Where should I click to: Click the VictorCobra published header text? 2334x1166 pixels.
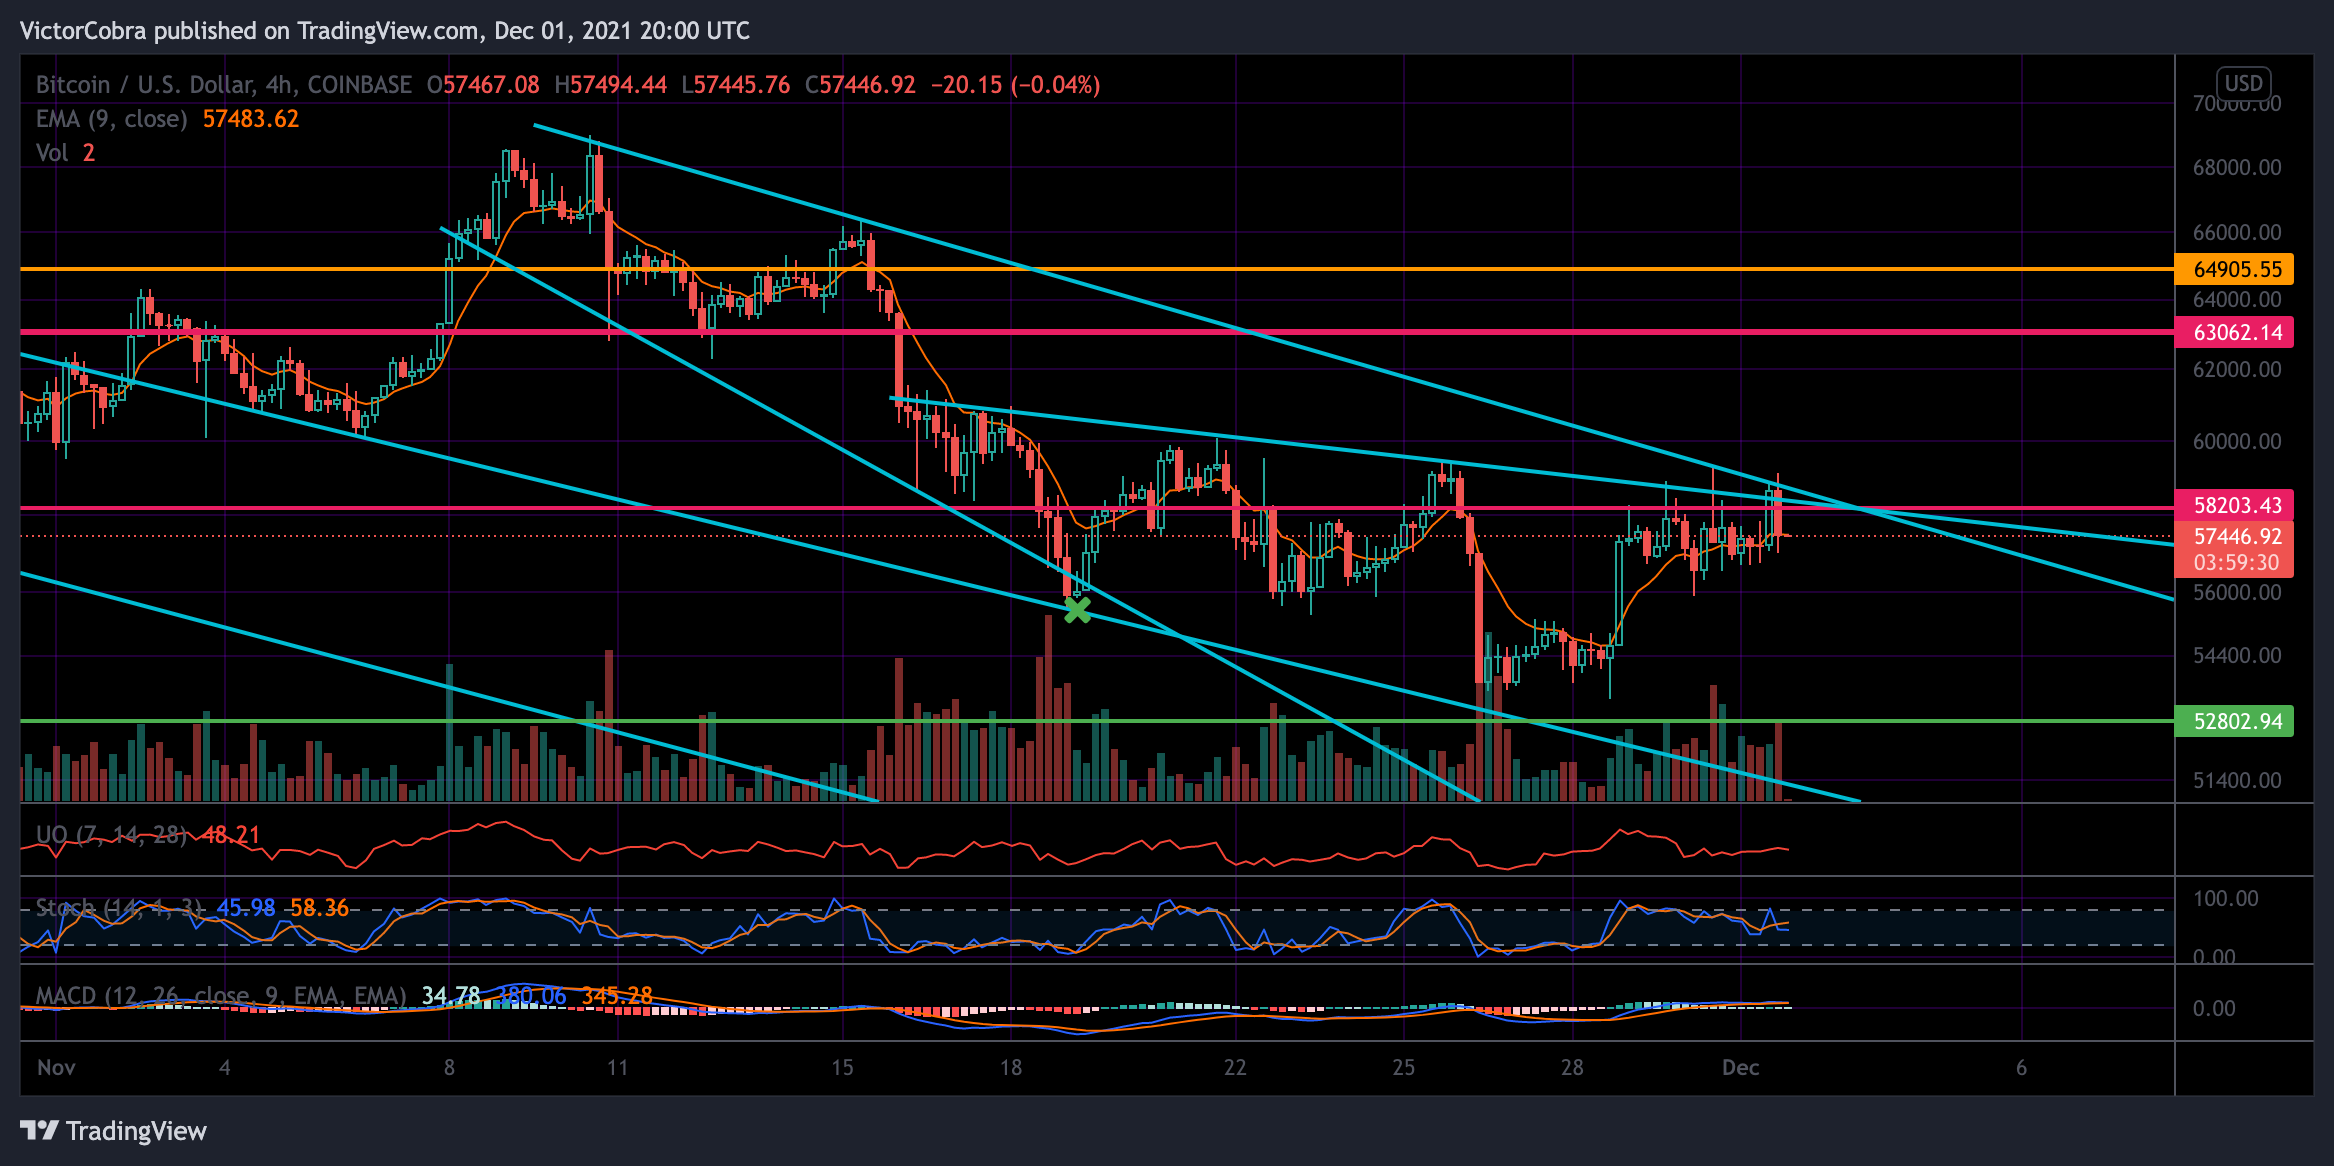click(385, 31)
